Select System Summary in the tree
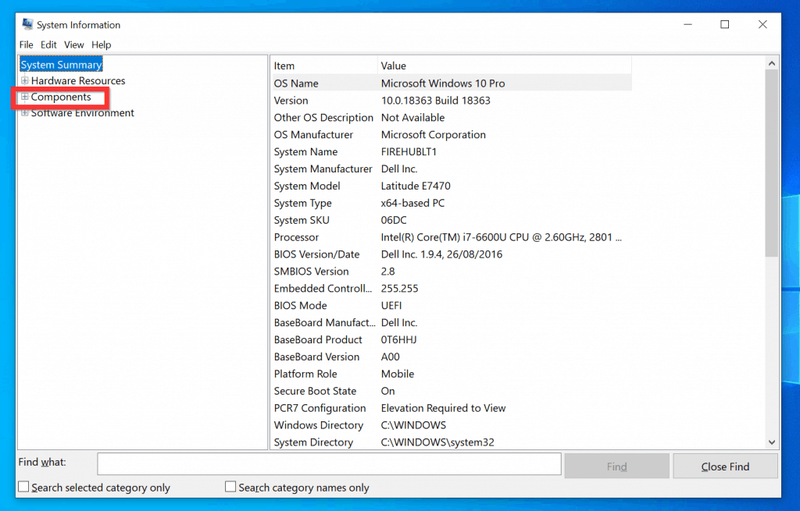Viewport: 800px width, 511px height. [x=61, y=65]
